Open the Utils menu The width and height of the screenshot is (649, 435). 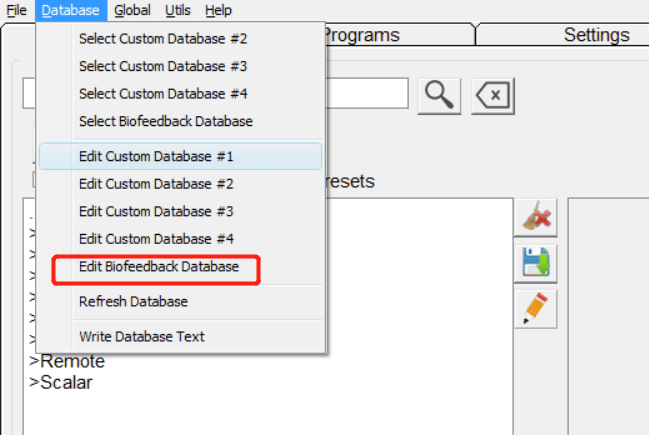178,10
